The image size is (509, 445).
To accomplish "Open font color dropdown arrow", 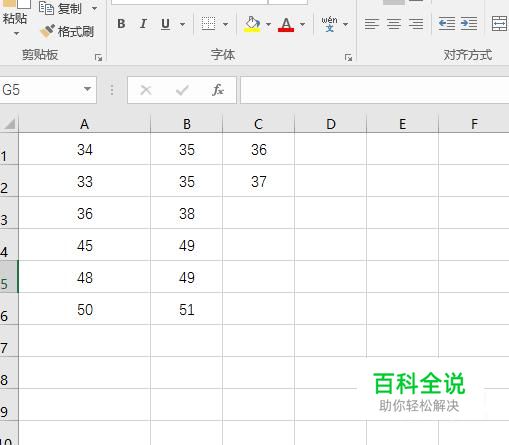I will coord(302,24).
